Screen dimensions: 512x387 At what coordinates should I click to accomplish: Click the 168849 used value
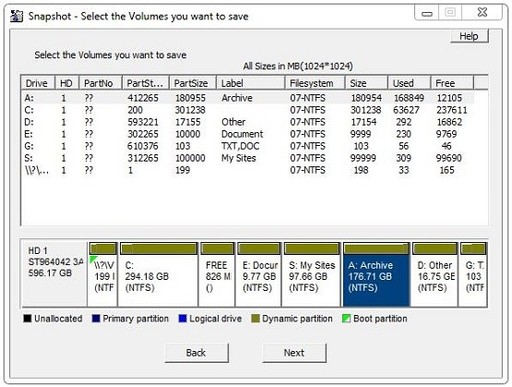coord(409,98)
